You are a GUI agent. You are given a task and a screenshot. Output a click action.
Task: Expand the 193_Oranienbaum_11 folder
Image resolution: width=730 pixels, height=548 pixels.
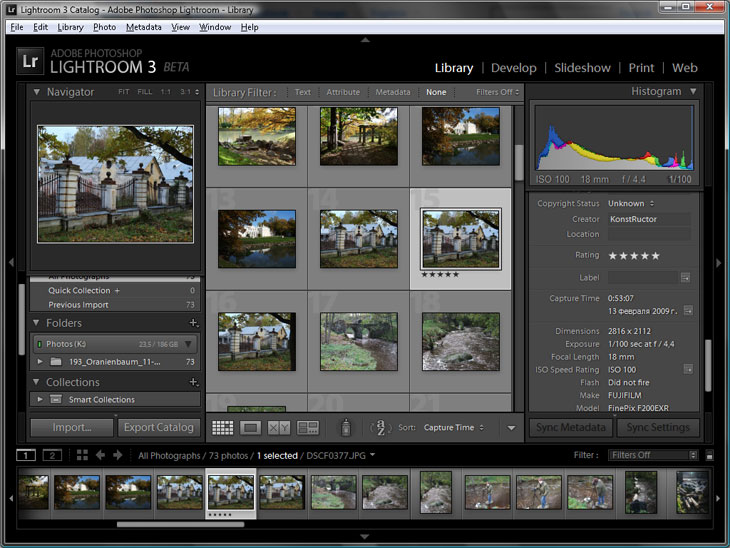[x=40, y=361]
